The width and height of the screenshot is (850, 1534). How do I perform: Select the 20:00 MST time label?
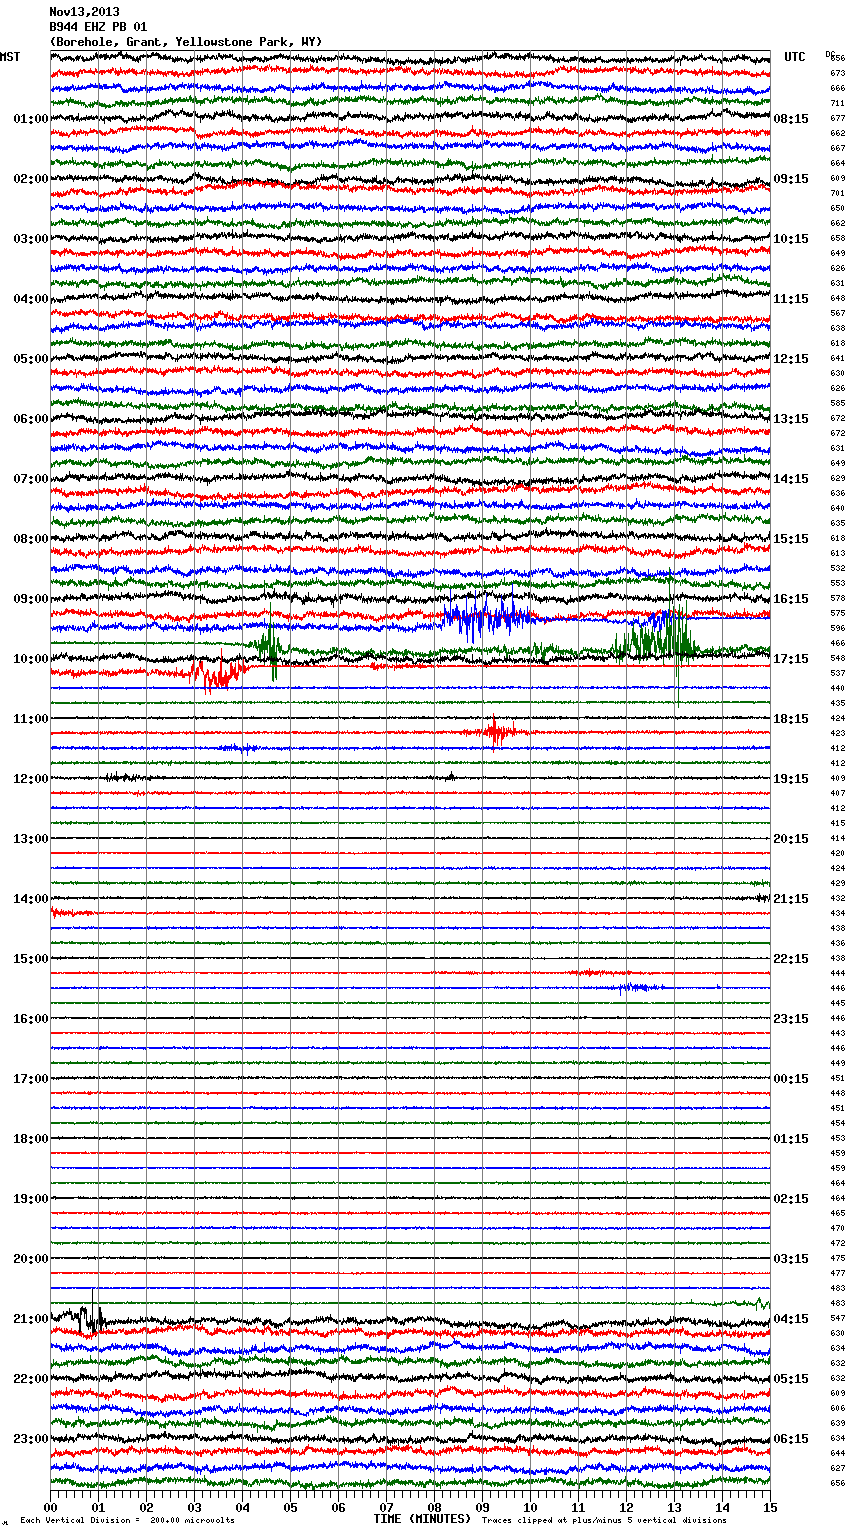click(31, 1259)
